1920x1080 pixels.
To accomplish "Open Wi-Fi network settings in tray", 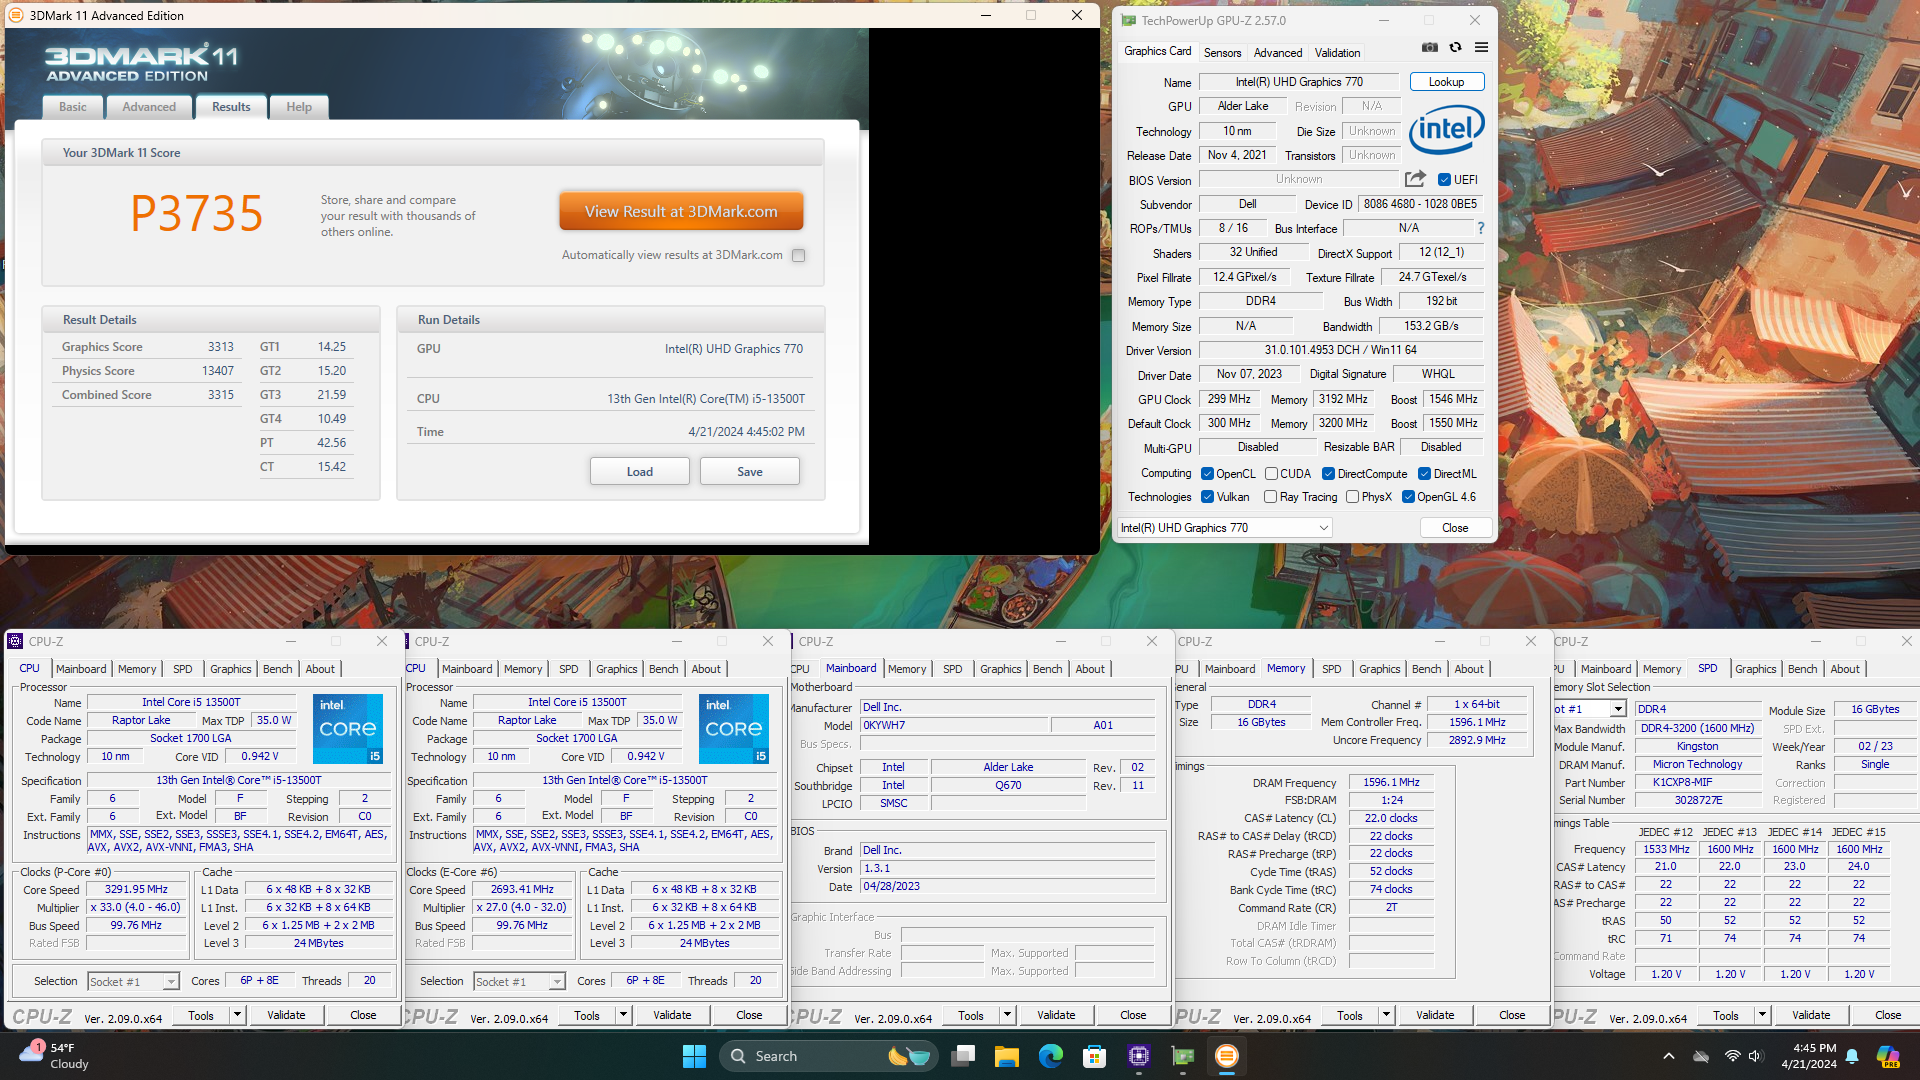I will pyautogui.click(x=1733, y=1056).
